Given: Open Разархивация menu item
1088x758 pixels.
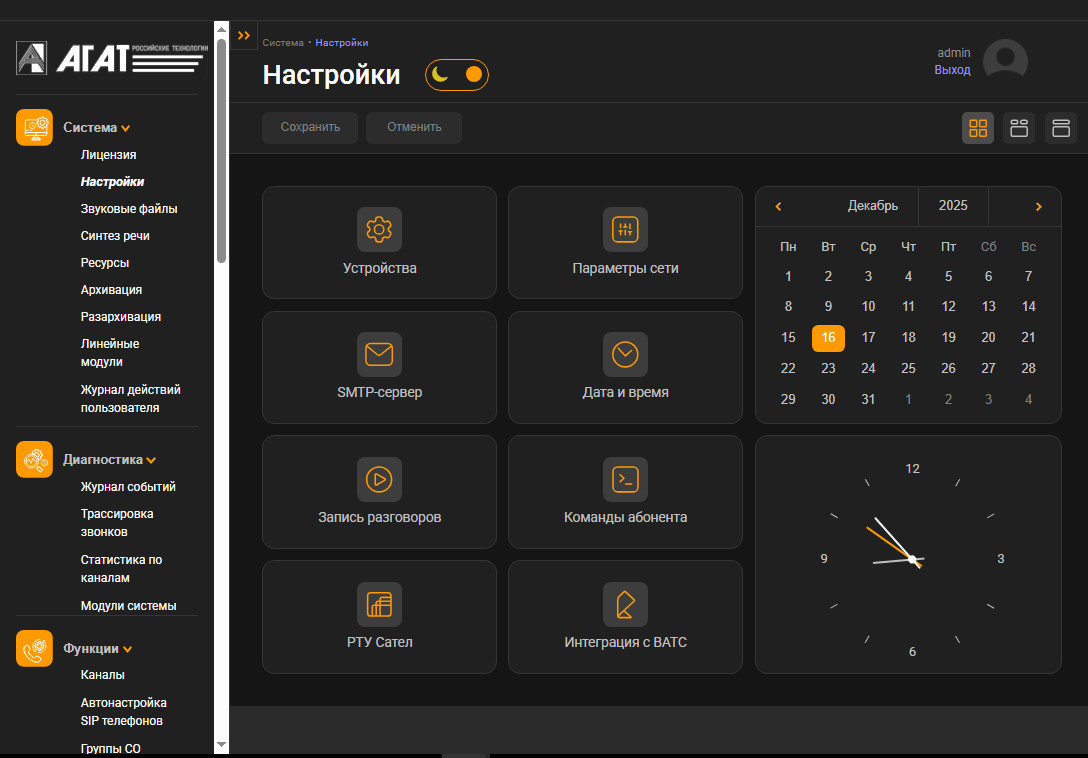Looking at the screenshot, I should (121, 317).
